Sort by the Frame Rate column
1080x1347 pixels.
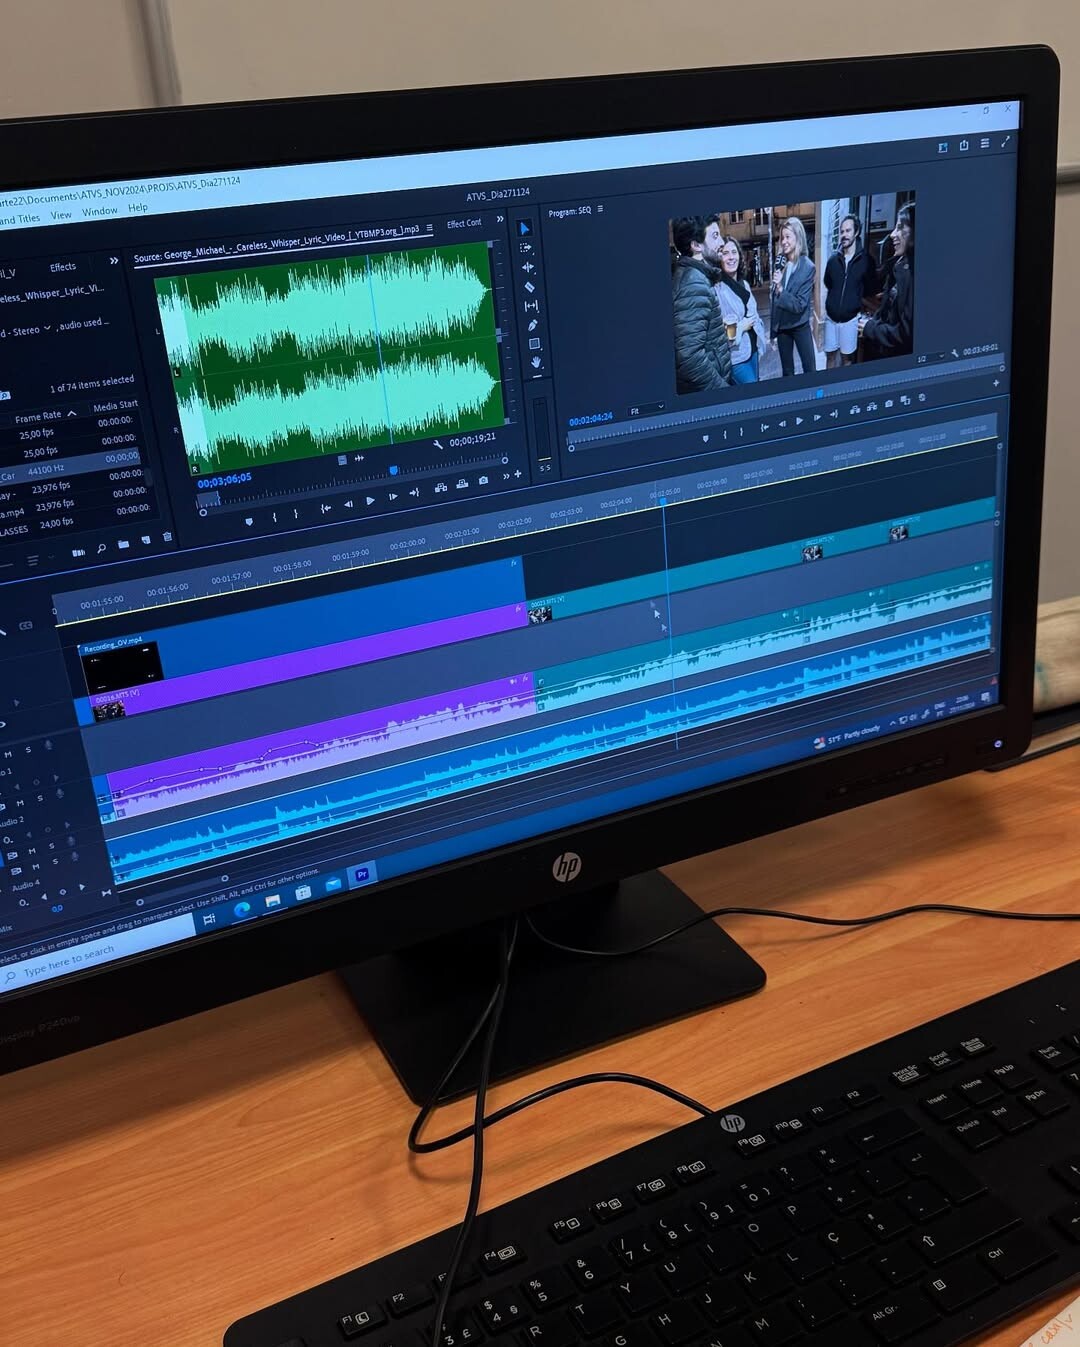(38, 417)
